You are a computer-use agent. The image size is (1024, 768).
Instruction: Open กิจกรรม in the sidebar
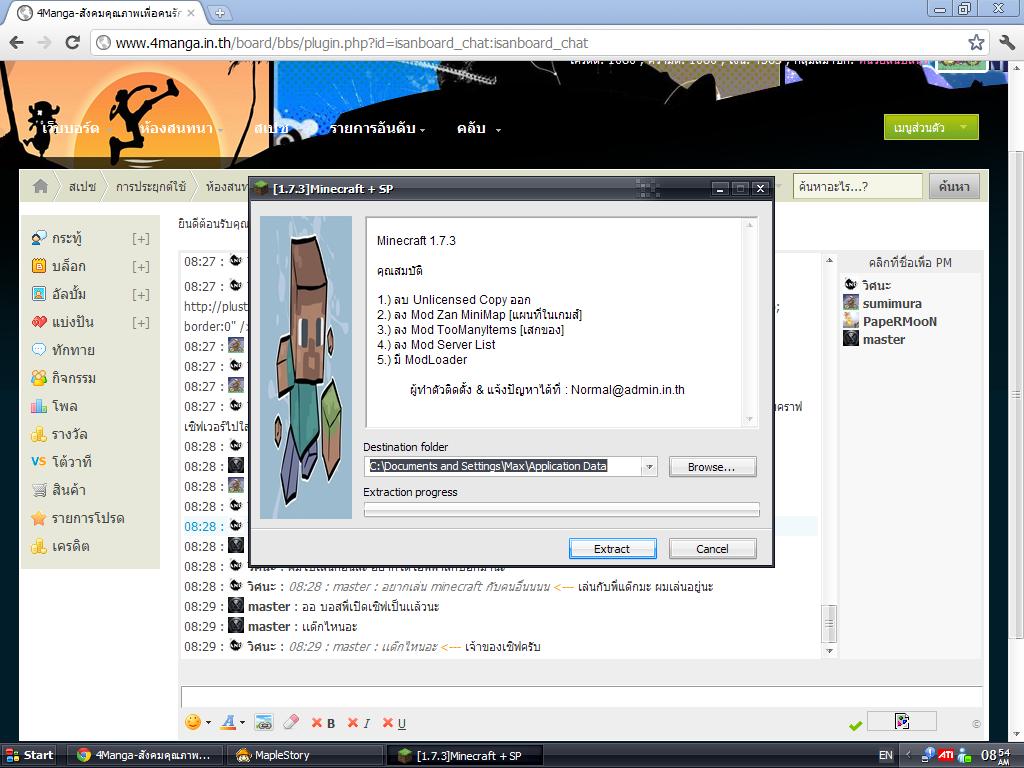coord(74,379)
